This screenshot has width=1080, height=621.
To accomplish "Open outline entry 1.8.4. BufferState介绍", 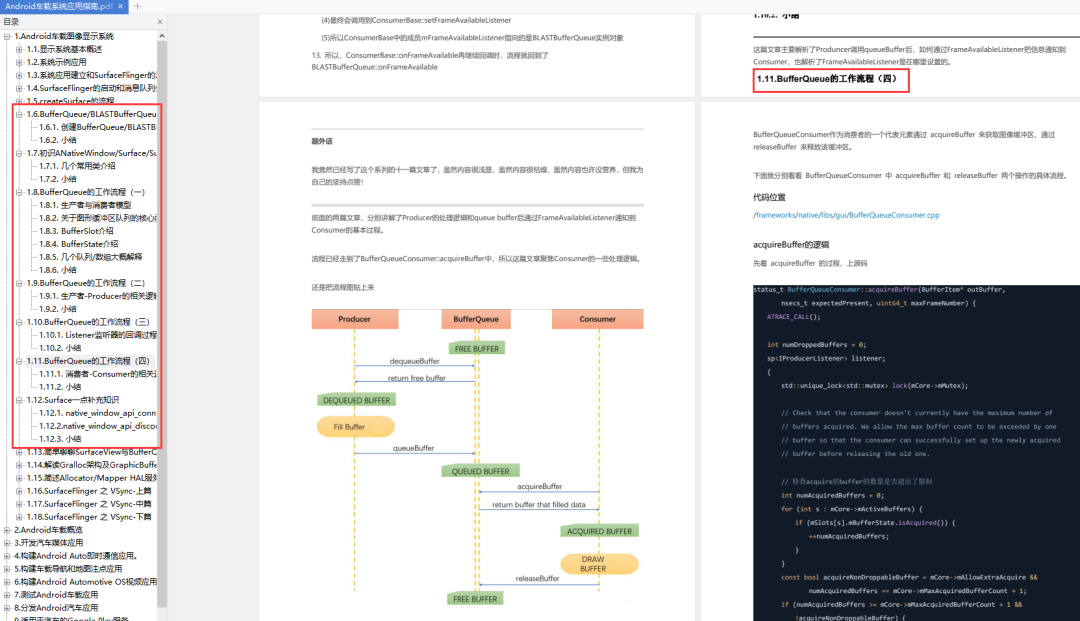I will coord(79,244).
